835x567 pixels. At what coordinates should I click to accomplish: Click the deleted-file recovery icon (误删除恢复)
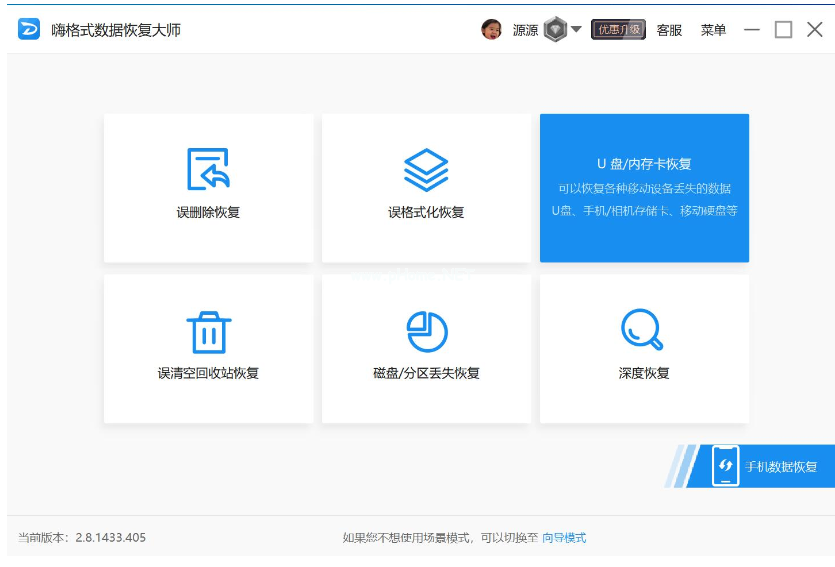pyautogui.click(x=208, y=169)
